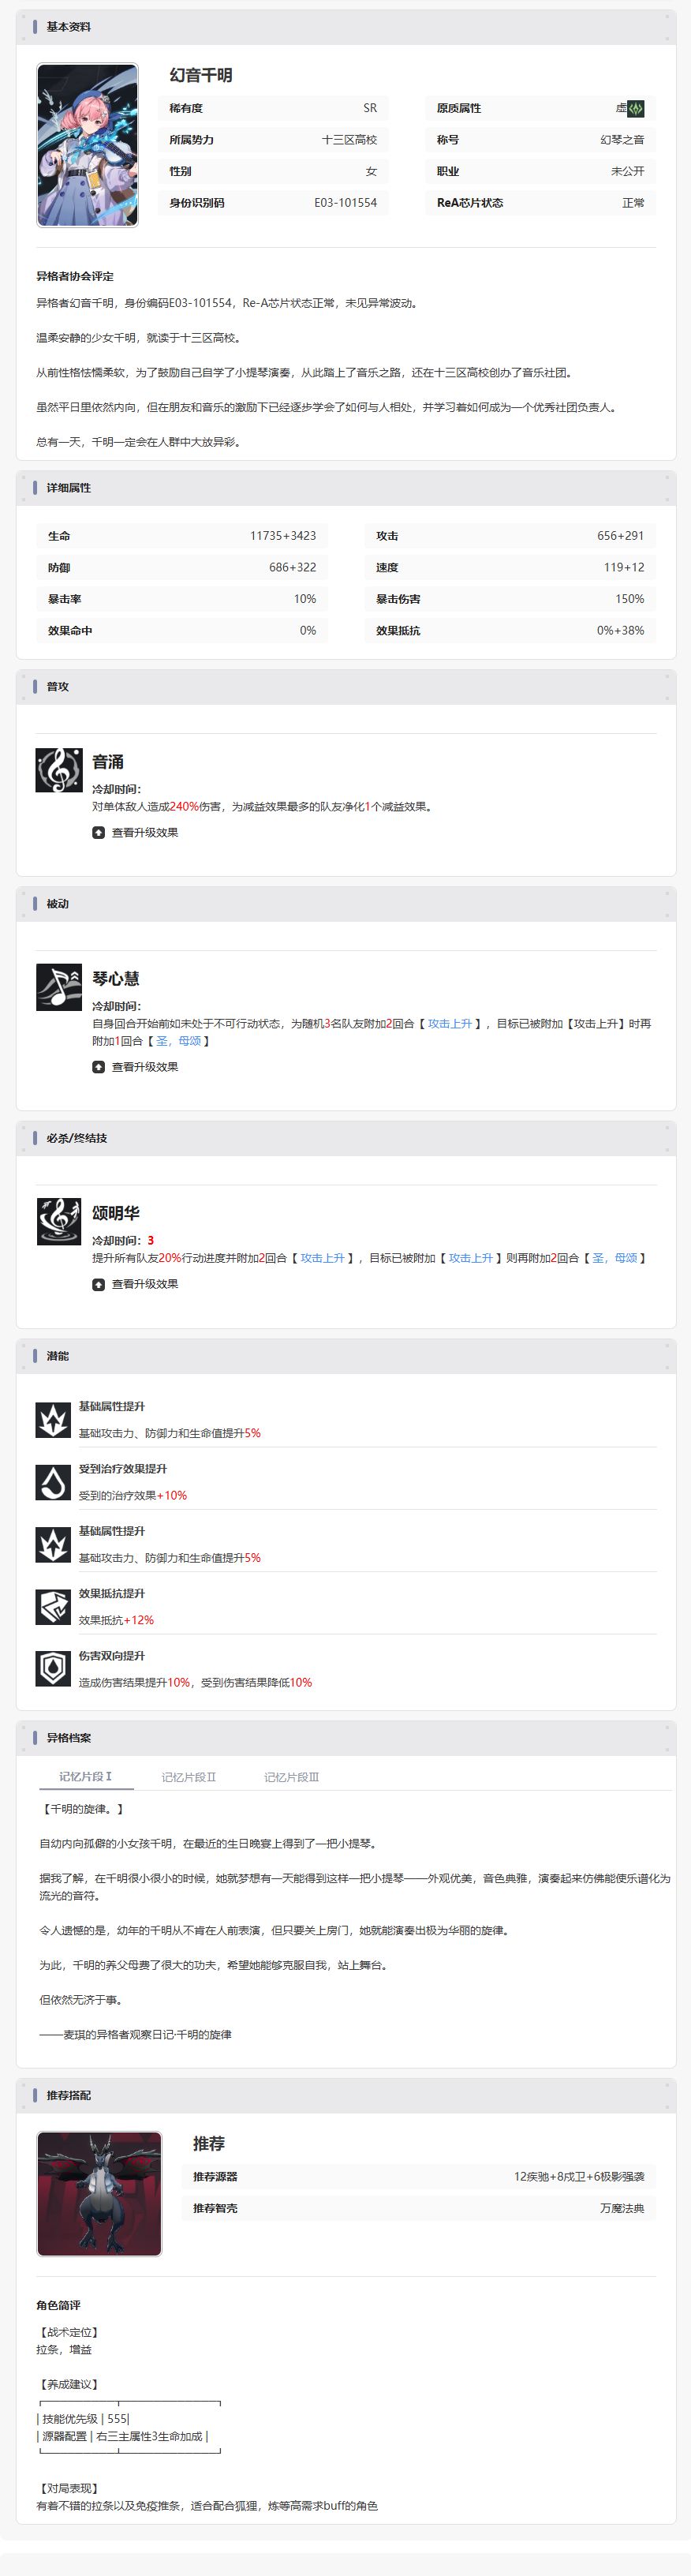Open the 圣, 母颂 link in 琴心慧 description
Viewport: 691px width, 2576px height.
click(x=179, y=1041)
